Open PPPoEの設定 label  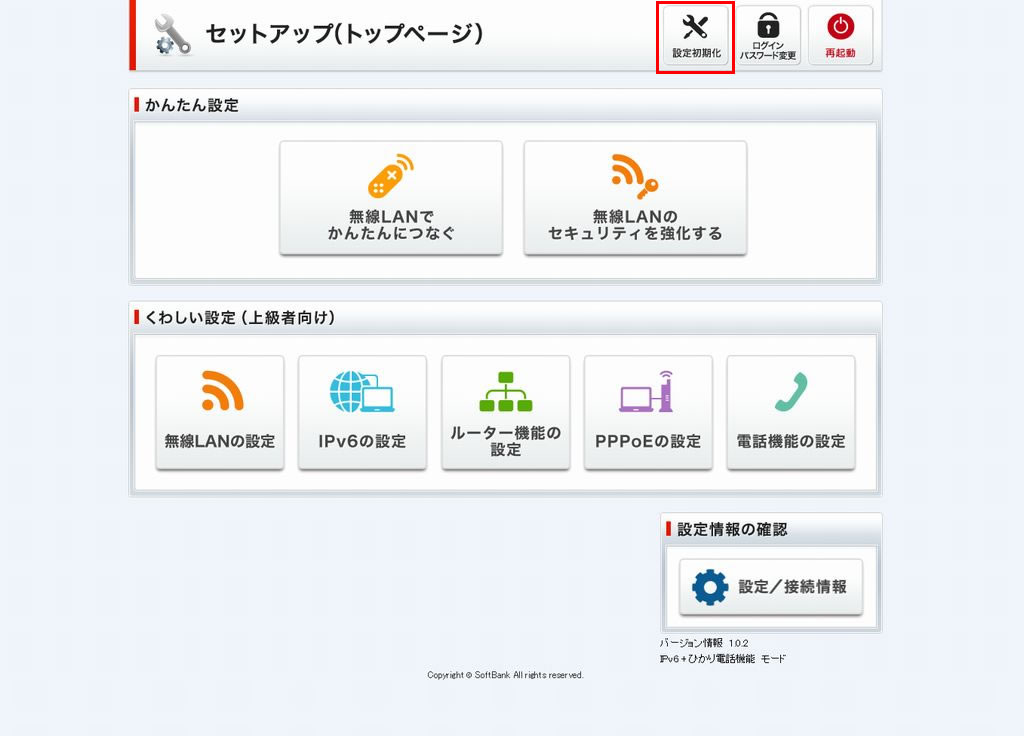[x=648, y=441]
